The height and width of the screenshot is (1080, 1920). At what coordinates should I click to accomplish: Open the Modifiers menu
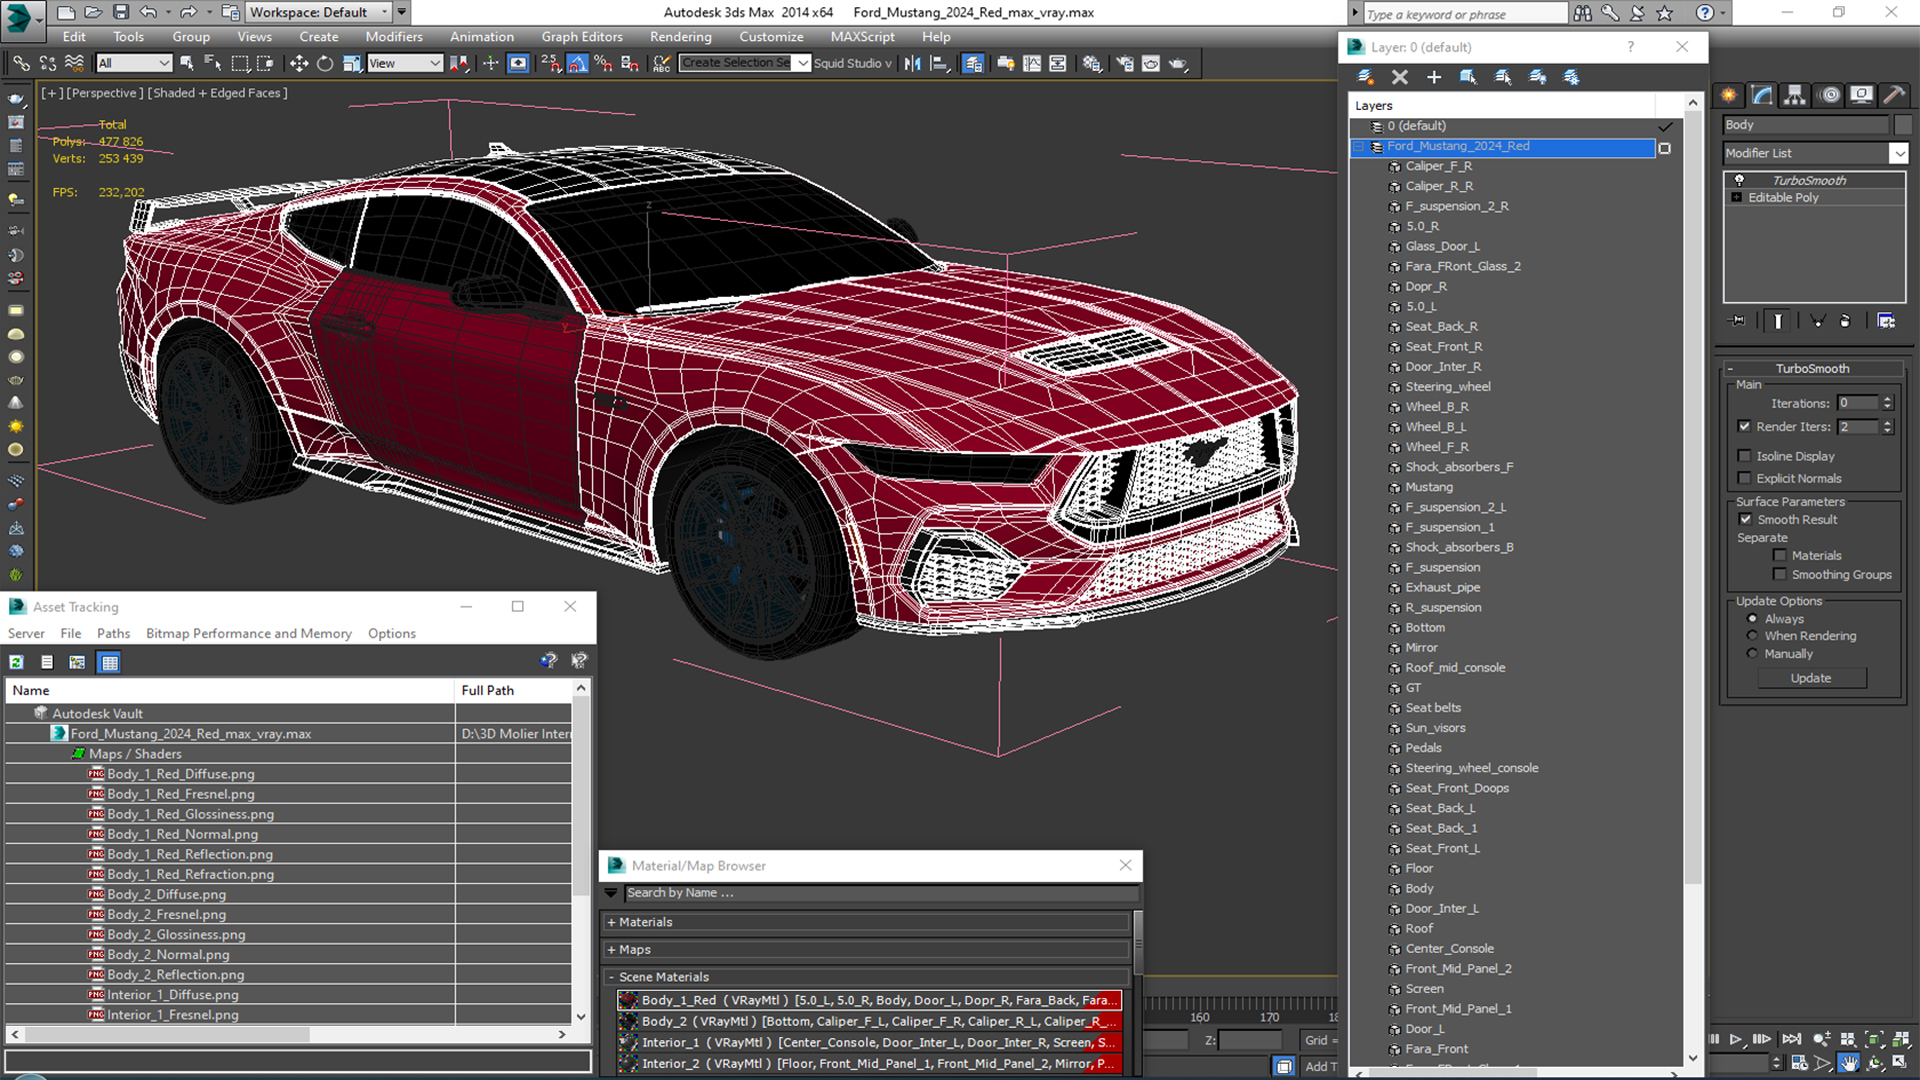pyautogui.click(x=394, y=37)
